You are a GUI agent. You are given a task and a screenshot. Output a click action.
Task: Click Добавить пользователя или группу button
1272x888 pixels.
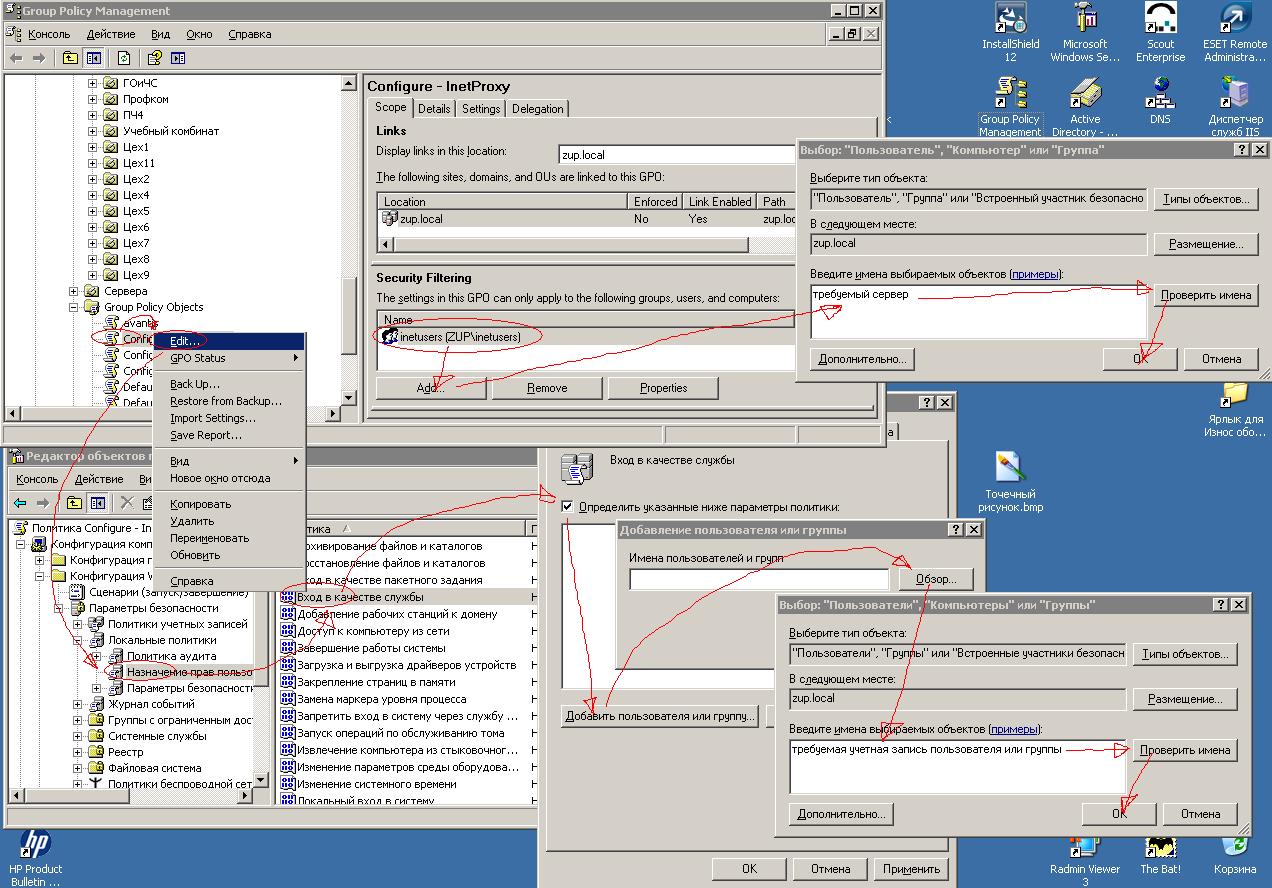(660, 716)
